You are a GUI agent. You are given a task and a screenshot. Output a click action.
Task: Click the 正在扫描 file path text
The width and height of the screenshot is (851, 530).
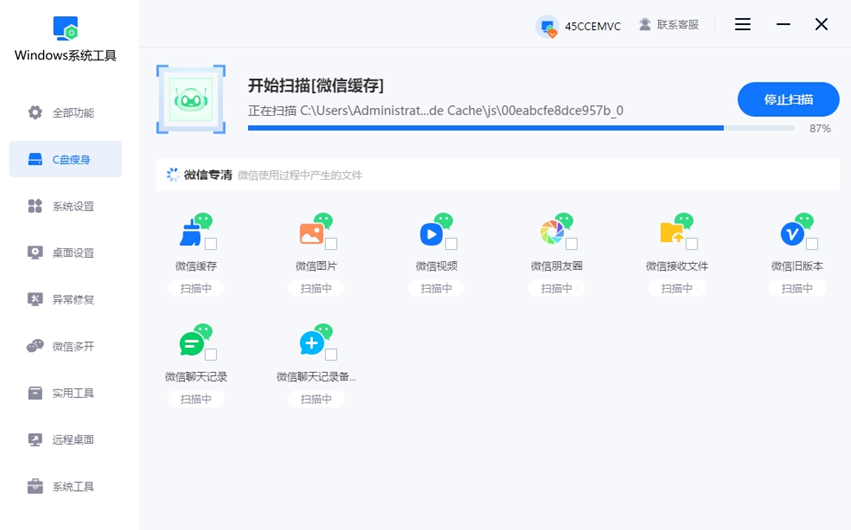point(436,111)
